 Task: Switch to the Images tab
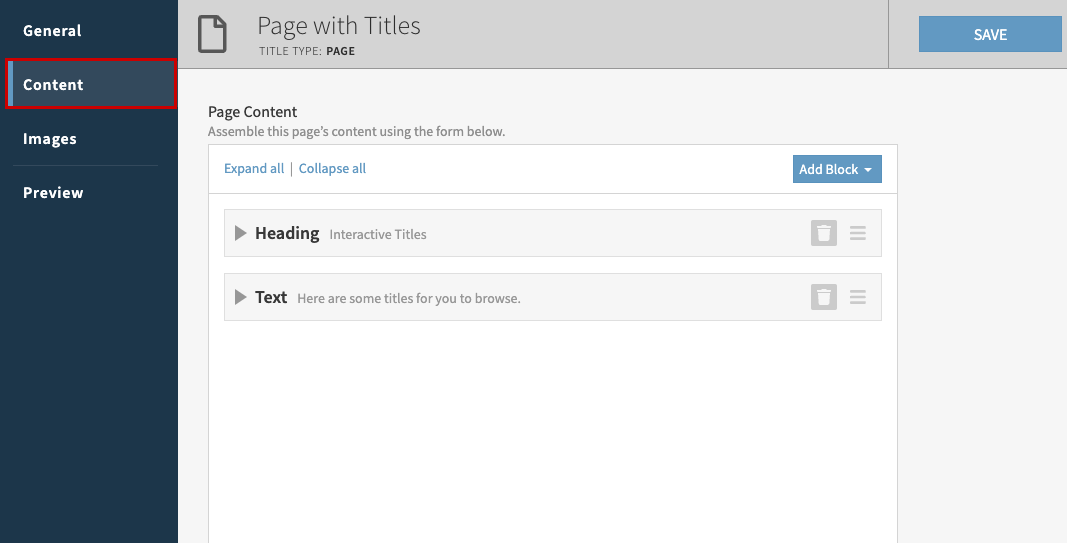[50, 139]
